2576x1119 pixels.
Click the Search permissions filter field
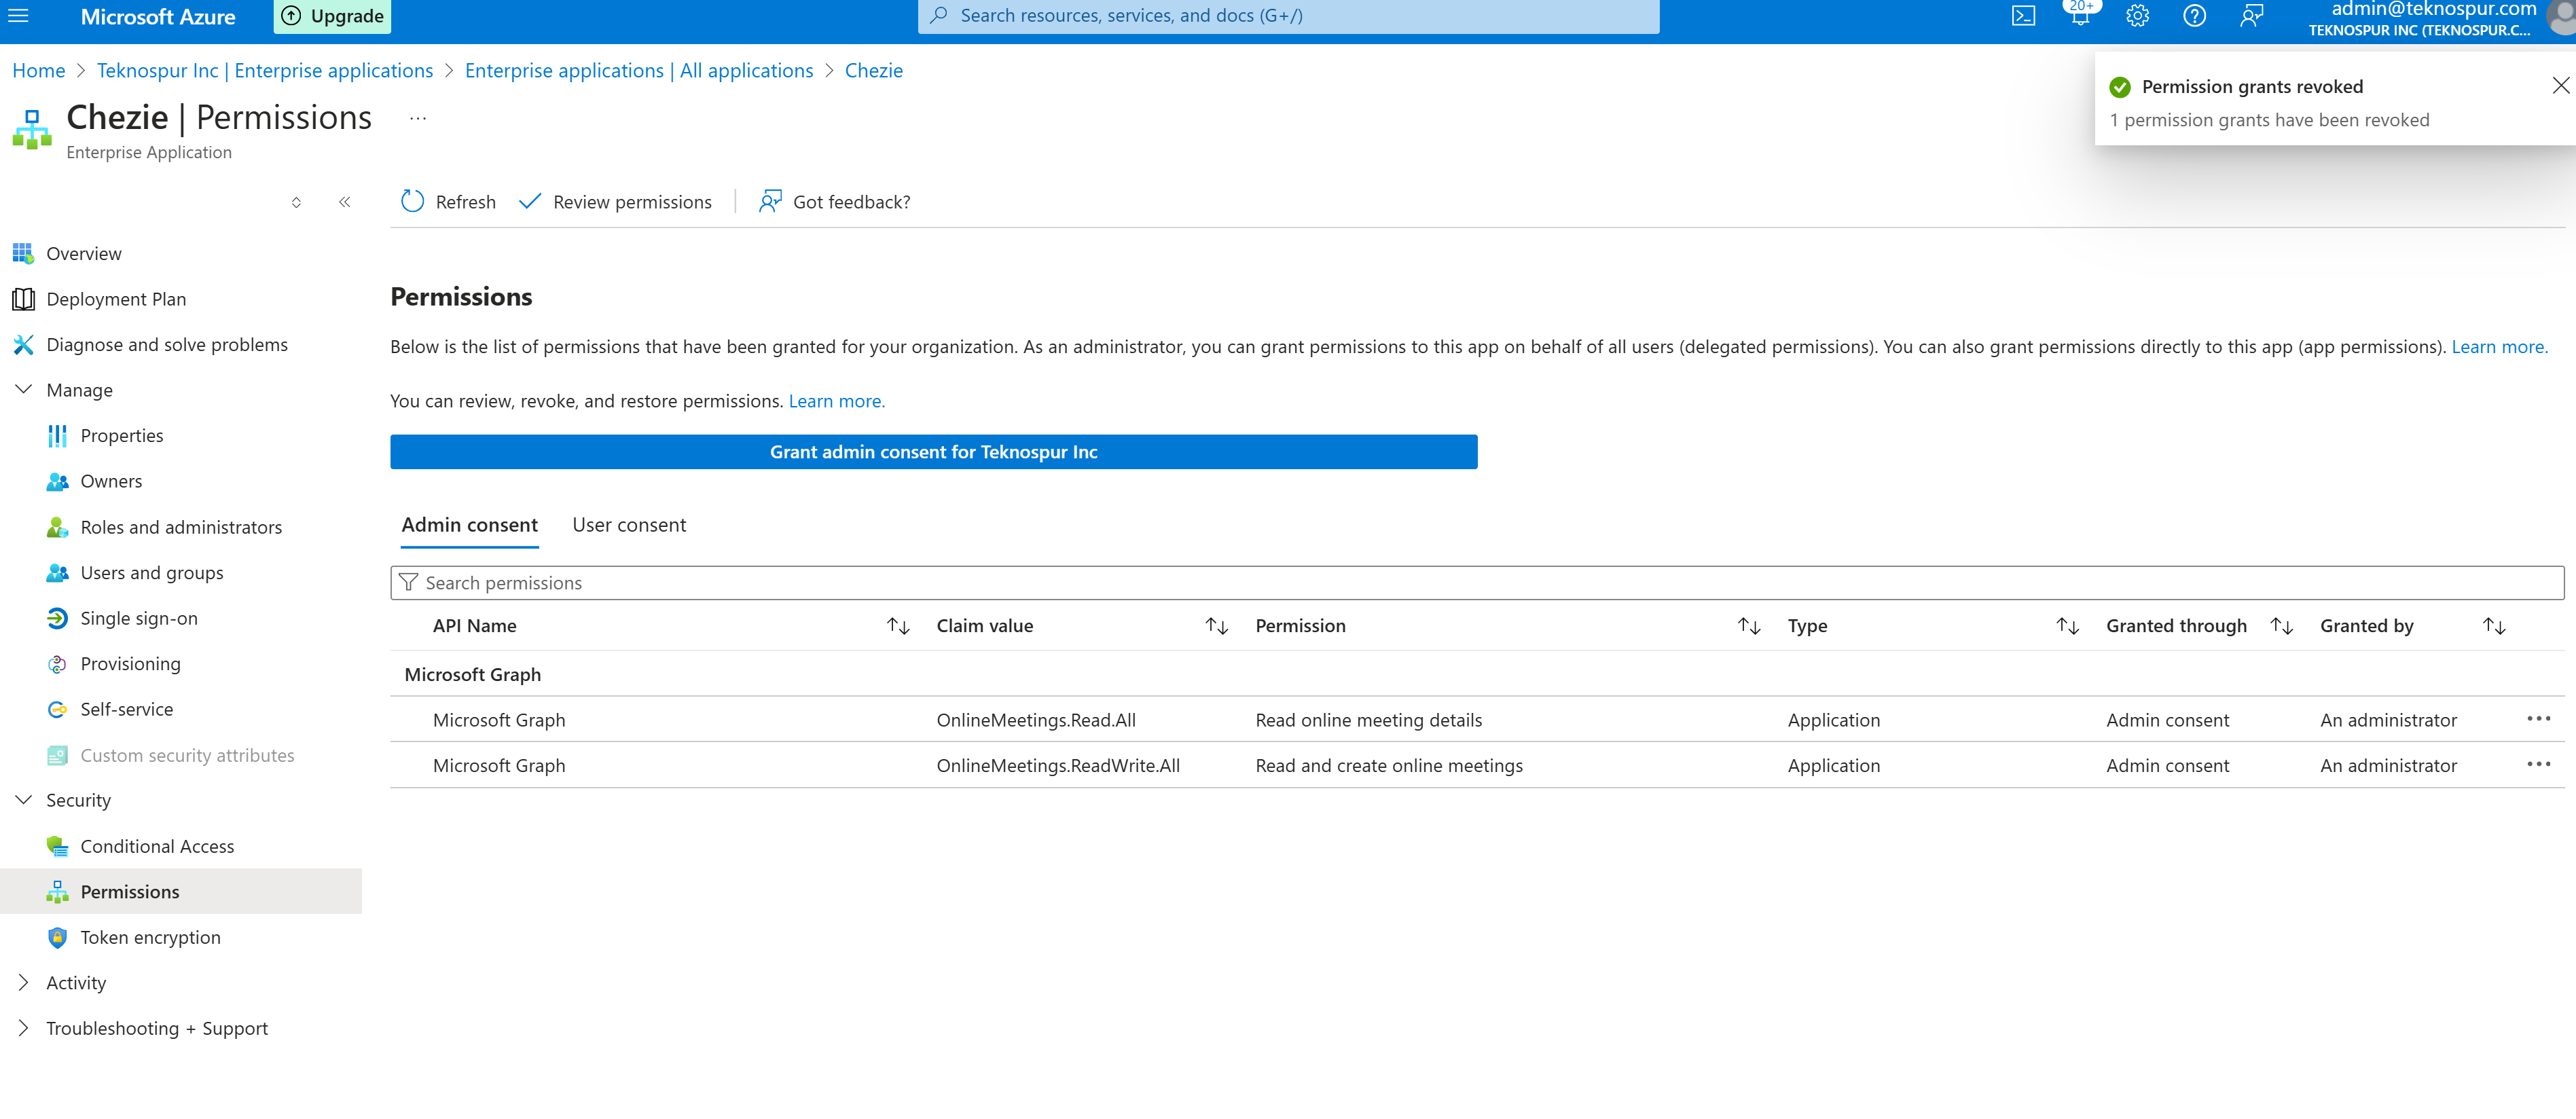tap(1476, 583)
